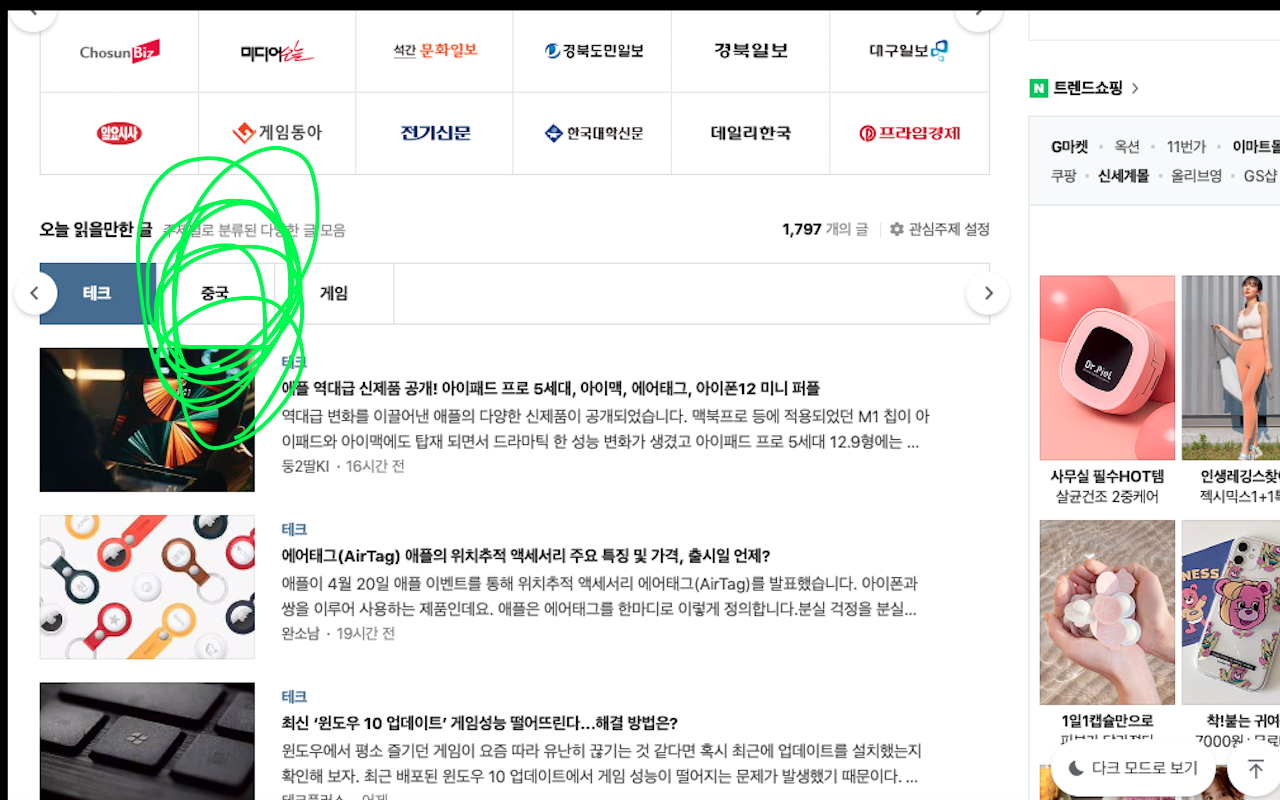This screenshot has width=1280, height=800.
Task: Select the 중국 topic tab
Action: (x=215, y=294)
